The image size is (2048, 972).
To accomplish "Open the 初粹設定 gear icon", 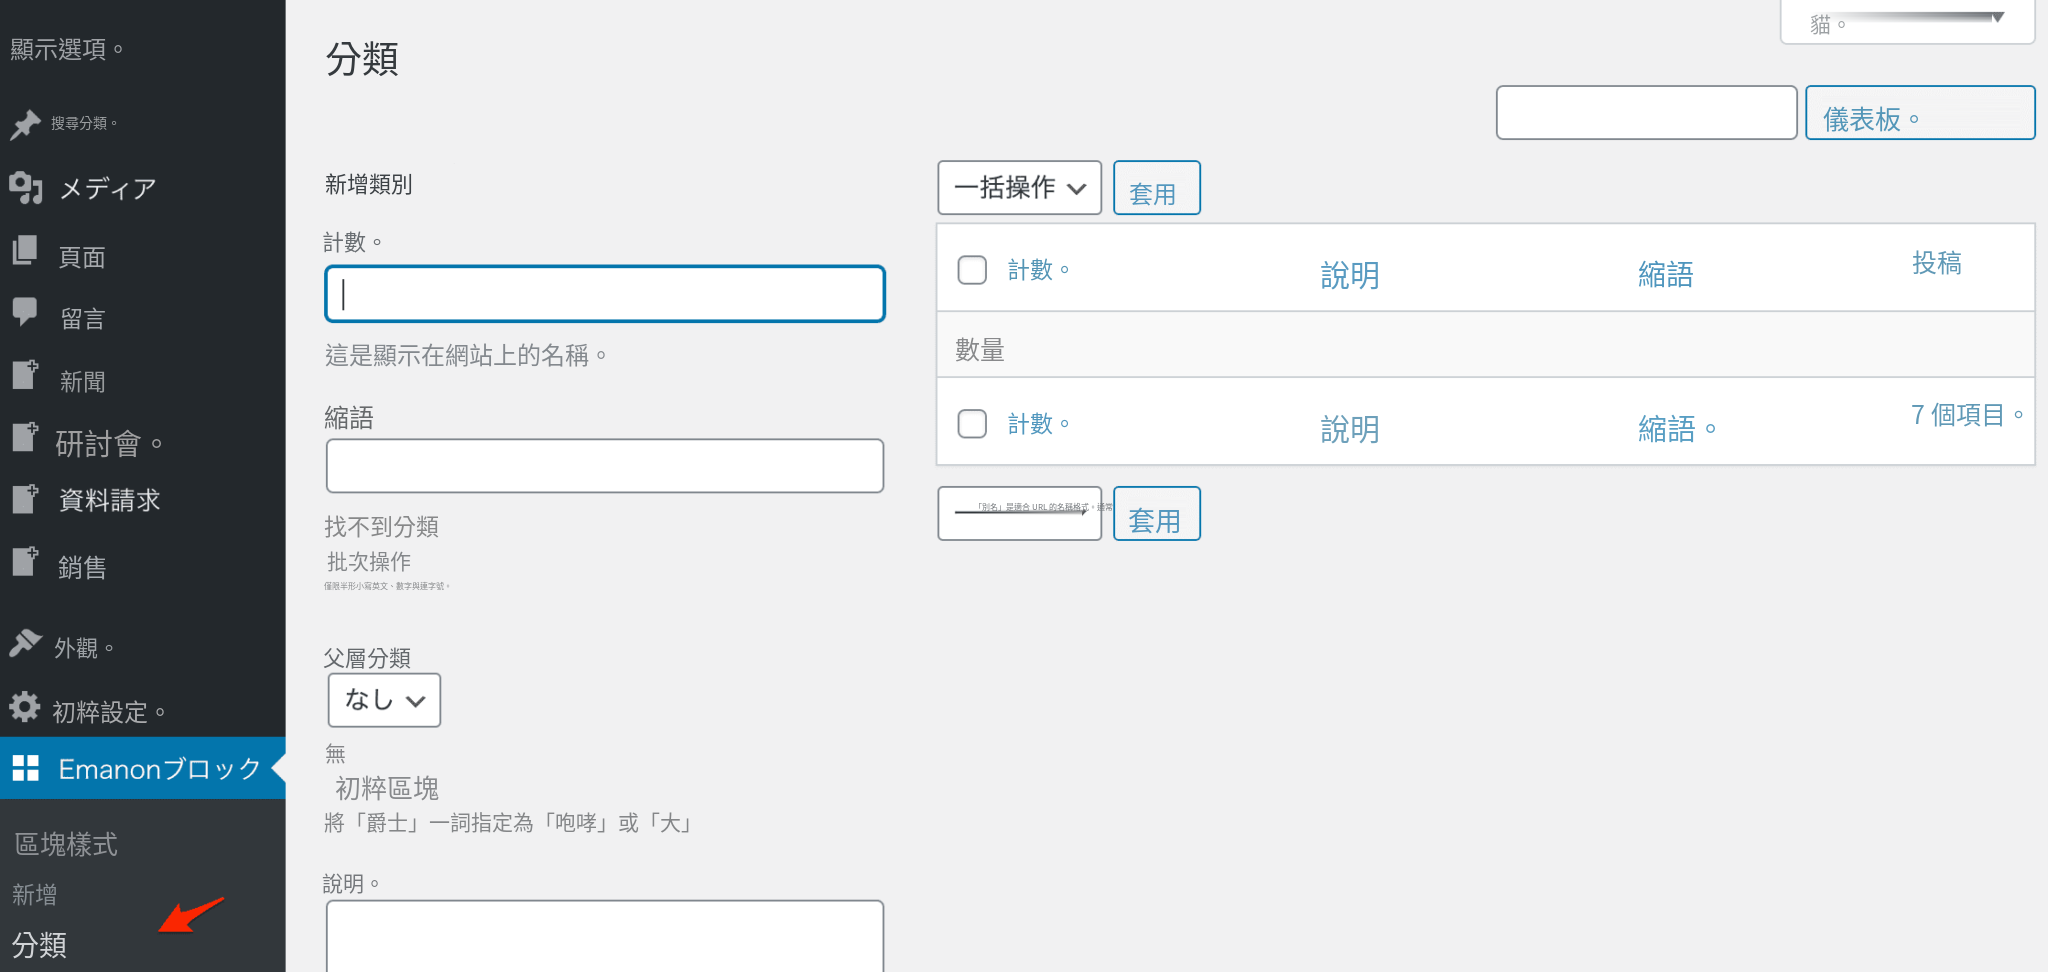I will coord(25,707).
